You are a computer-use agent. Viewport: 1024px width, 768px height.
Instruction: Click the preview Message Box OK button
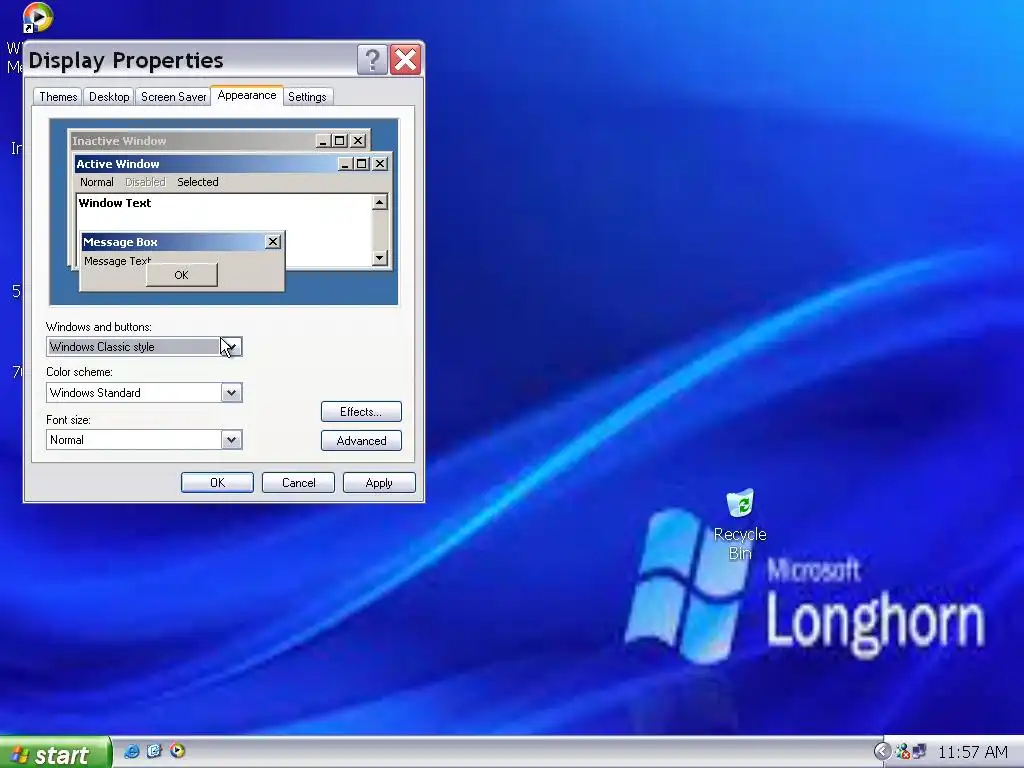pyautogui.click(x=182, y=275)
